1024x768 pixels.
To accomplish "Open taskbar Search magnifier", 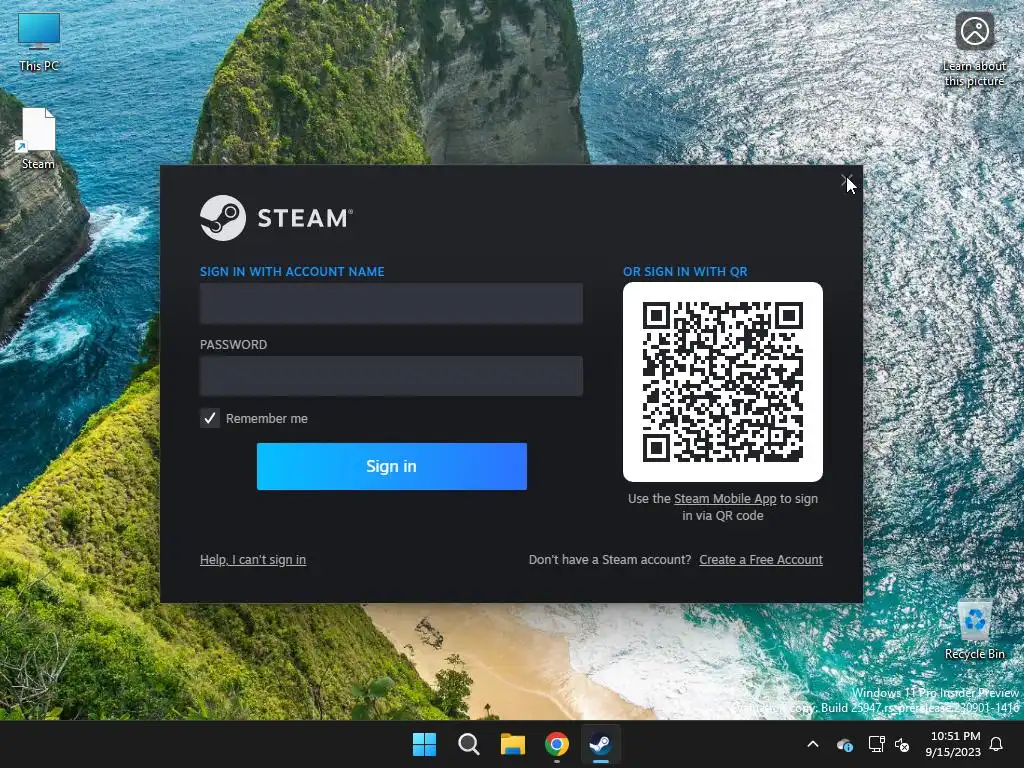I will pyautogui.click(x=468, y=744).
